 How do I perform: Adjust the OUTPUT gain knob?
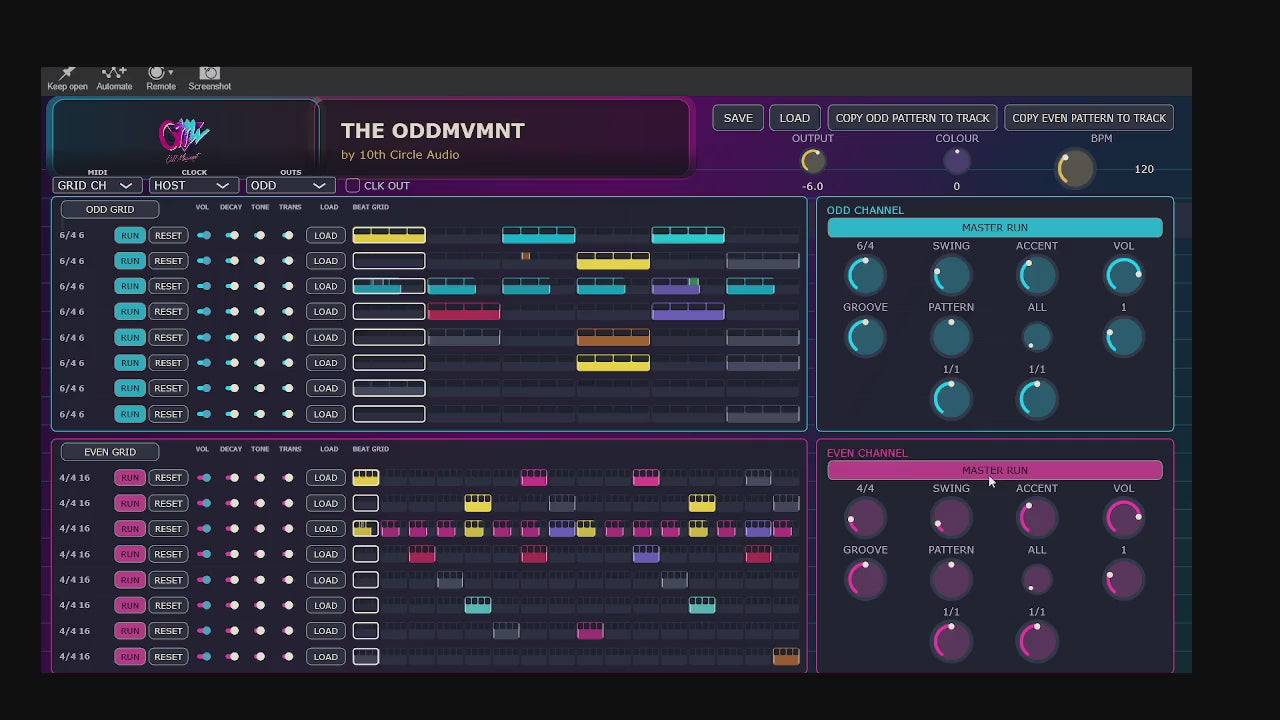813,161
